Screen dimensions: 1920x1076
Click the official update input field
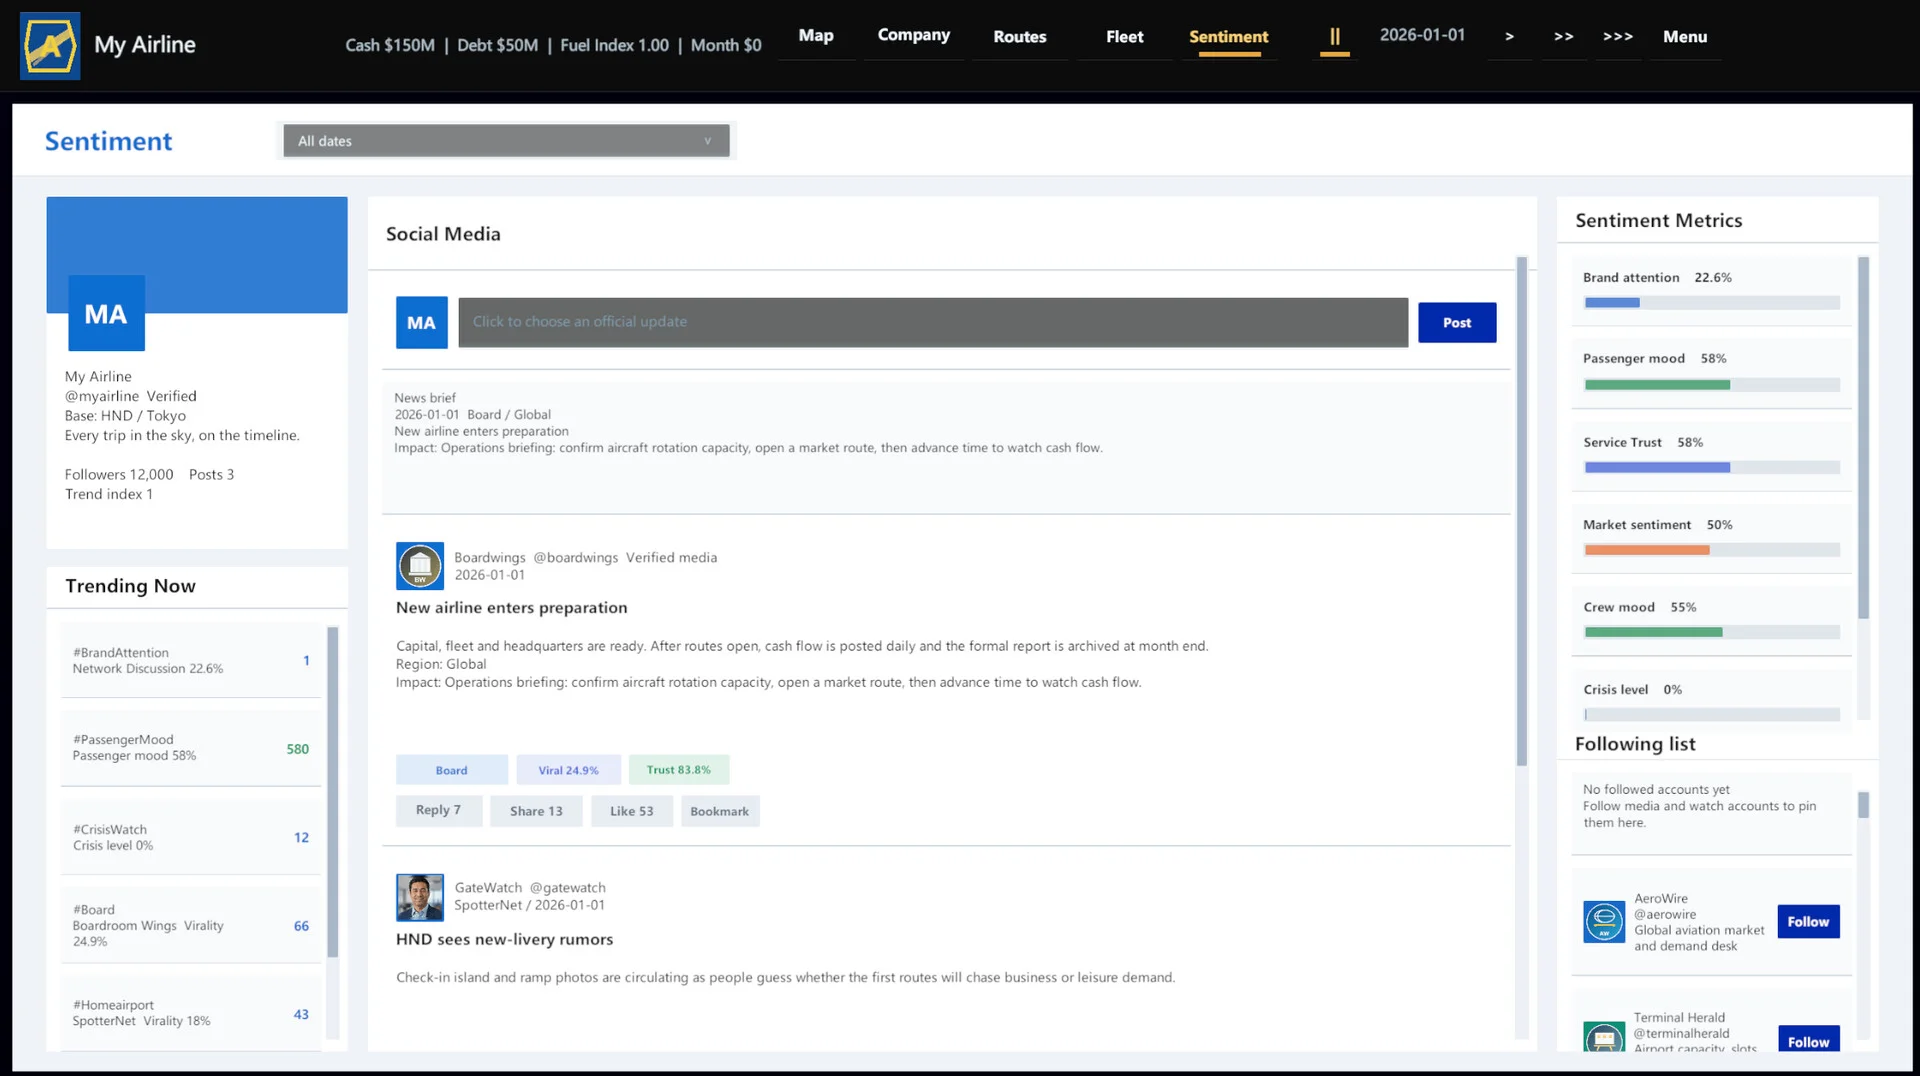[933, 322]
